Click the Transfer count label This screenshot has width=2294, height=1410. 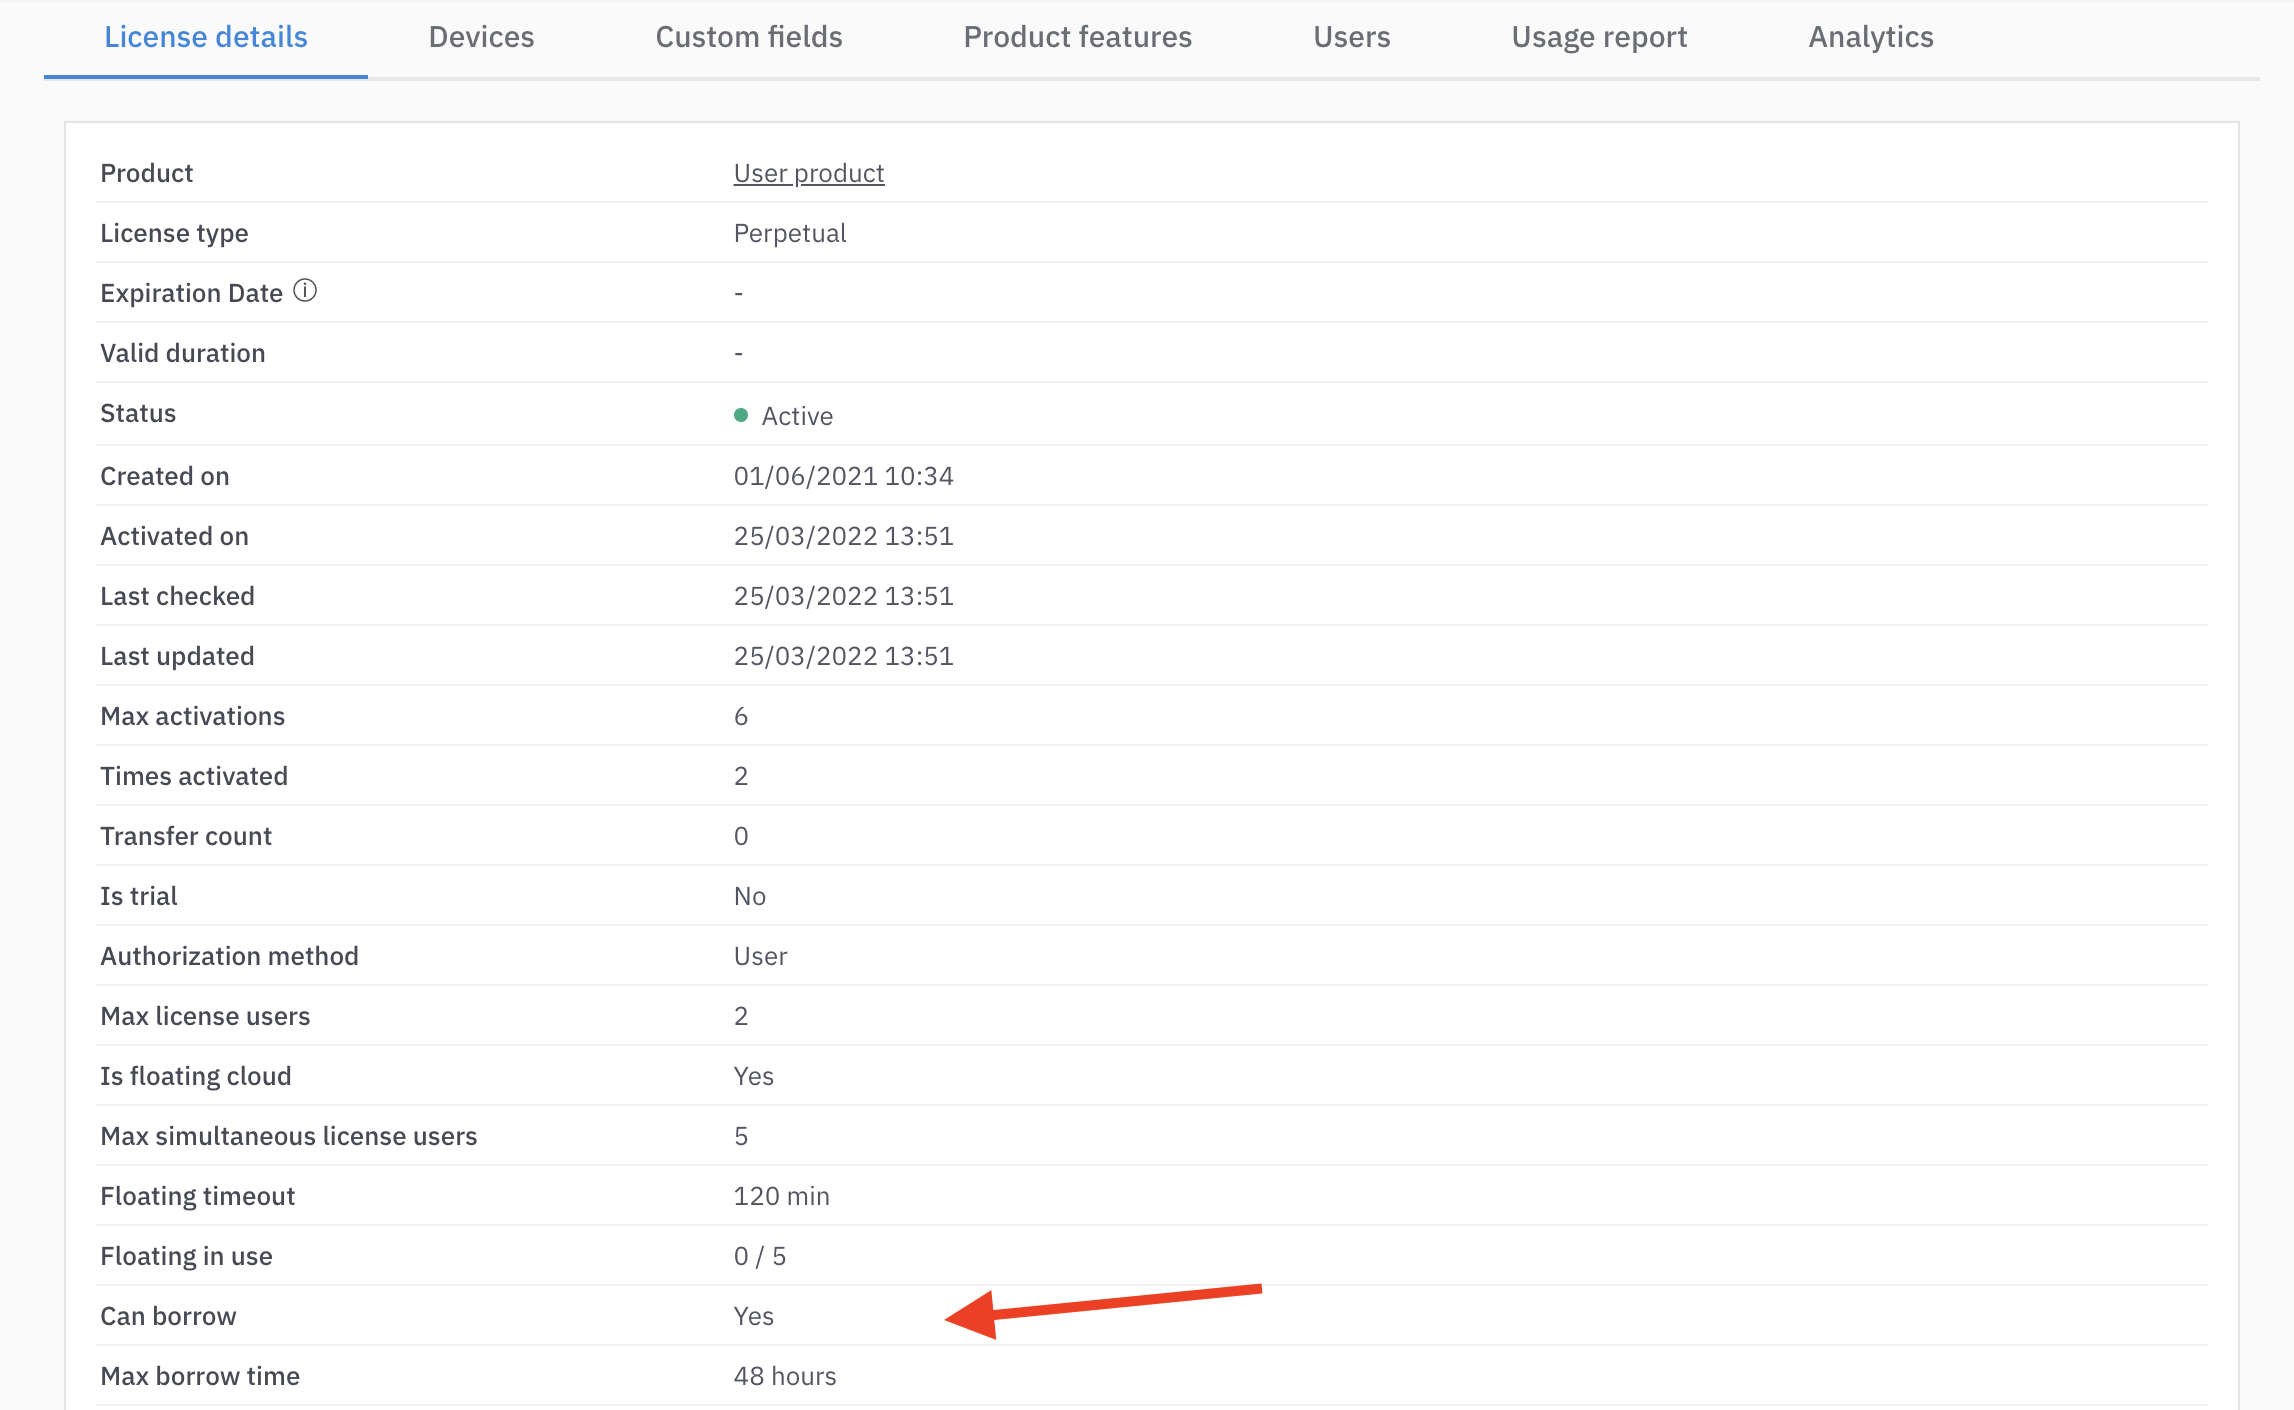(x=186, y=836)
